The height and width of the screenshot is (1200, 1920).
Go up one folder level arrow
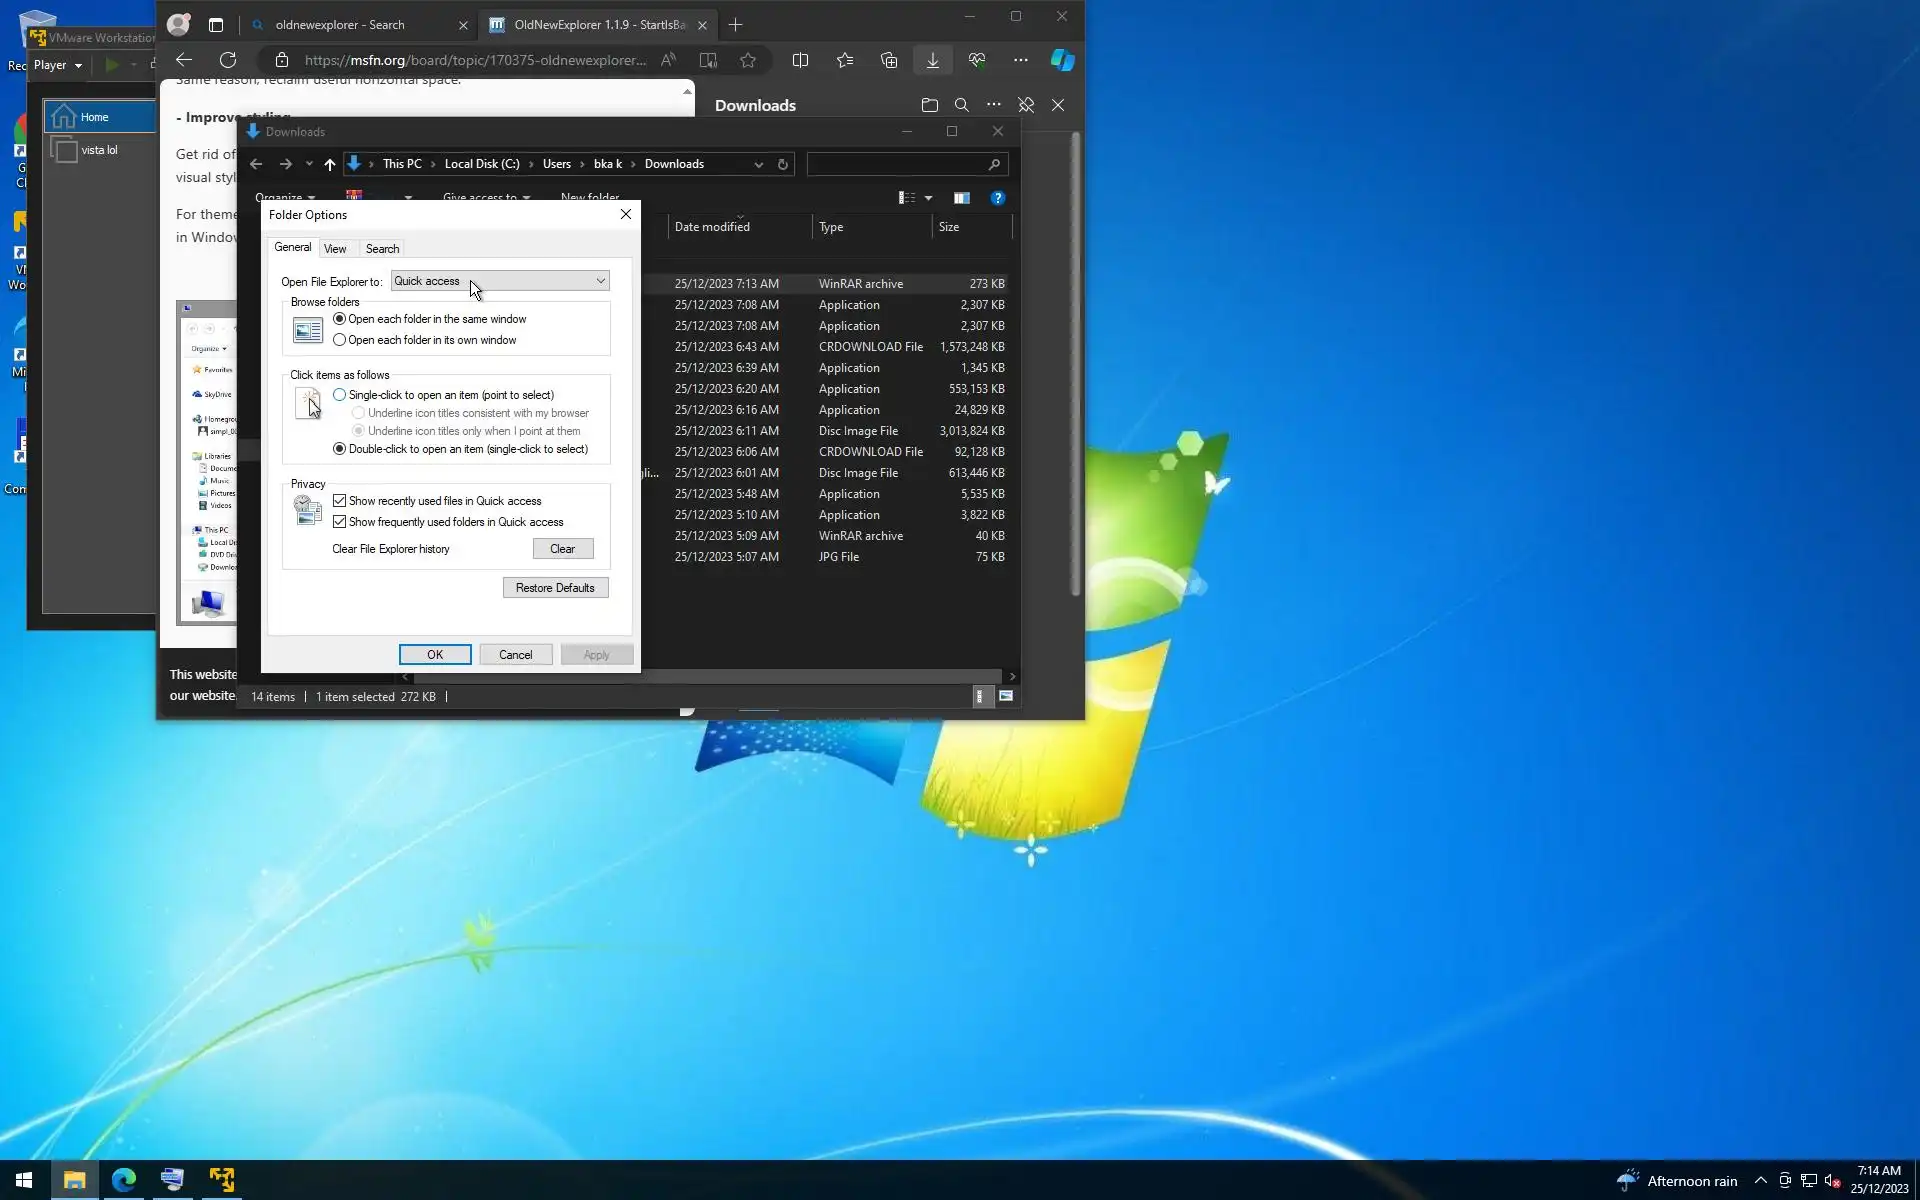tap(329, 164)
